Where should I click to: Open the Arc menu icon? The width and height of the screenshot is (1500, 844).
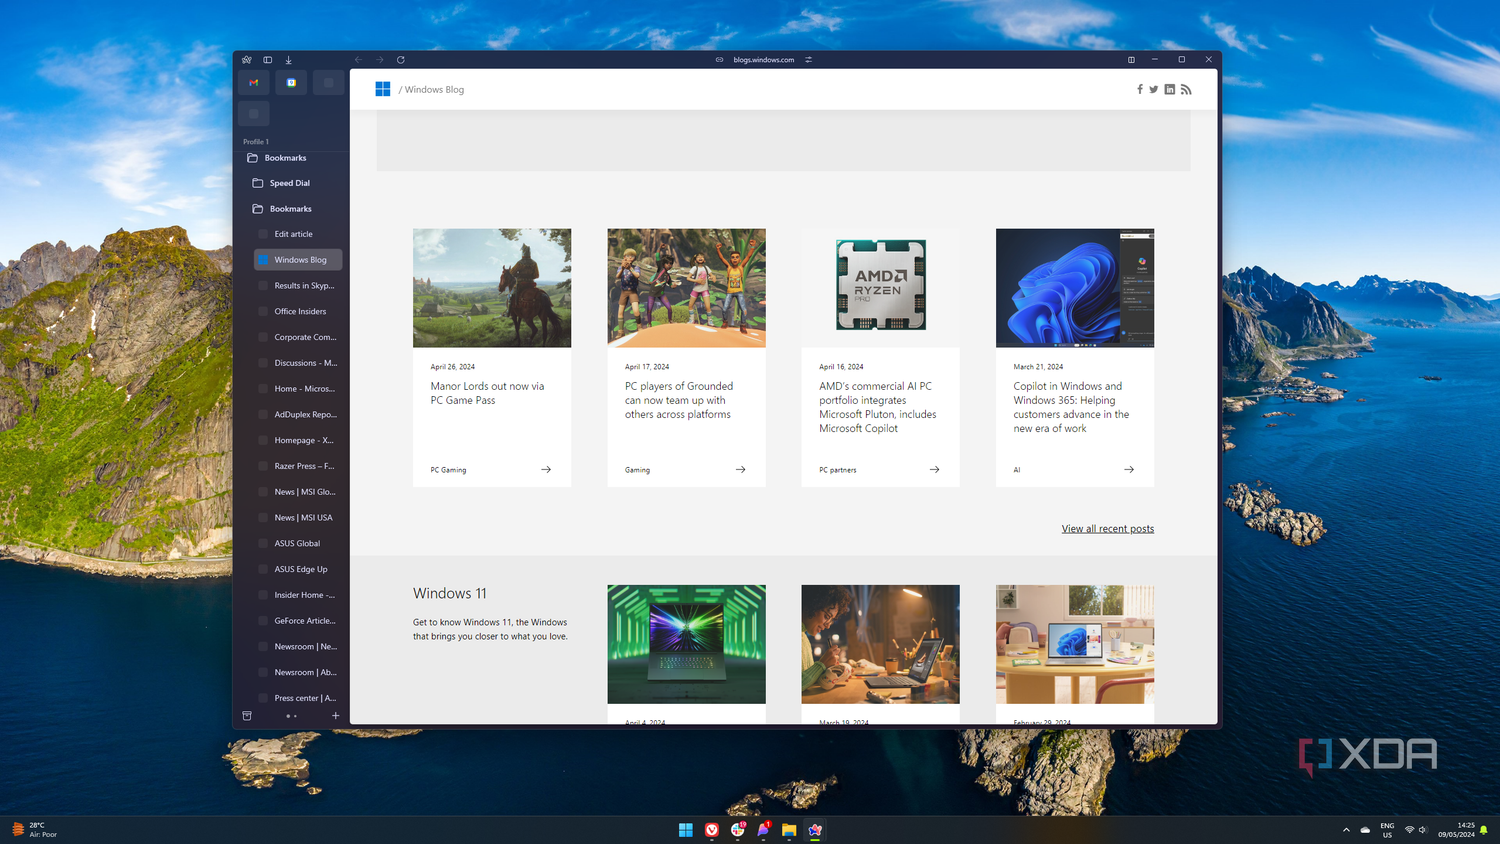tap(247, 60)
